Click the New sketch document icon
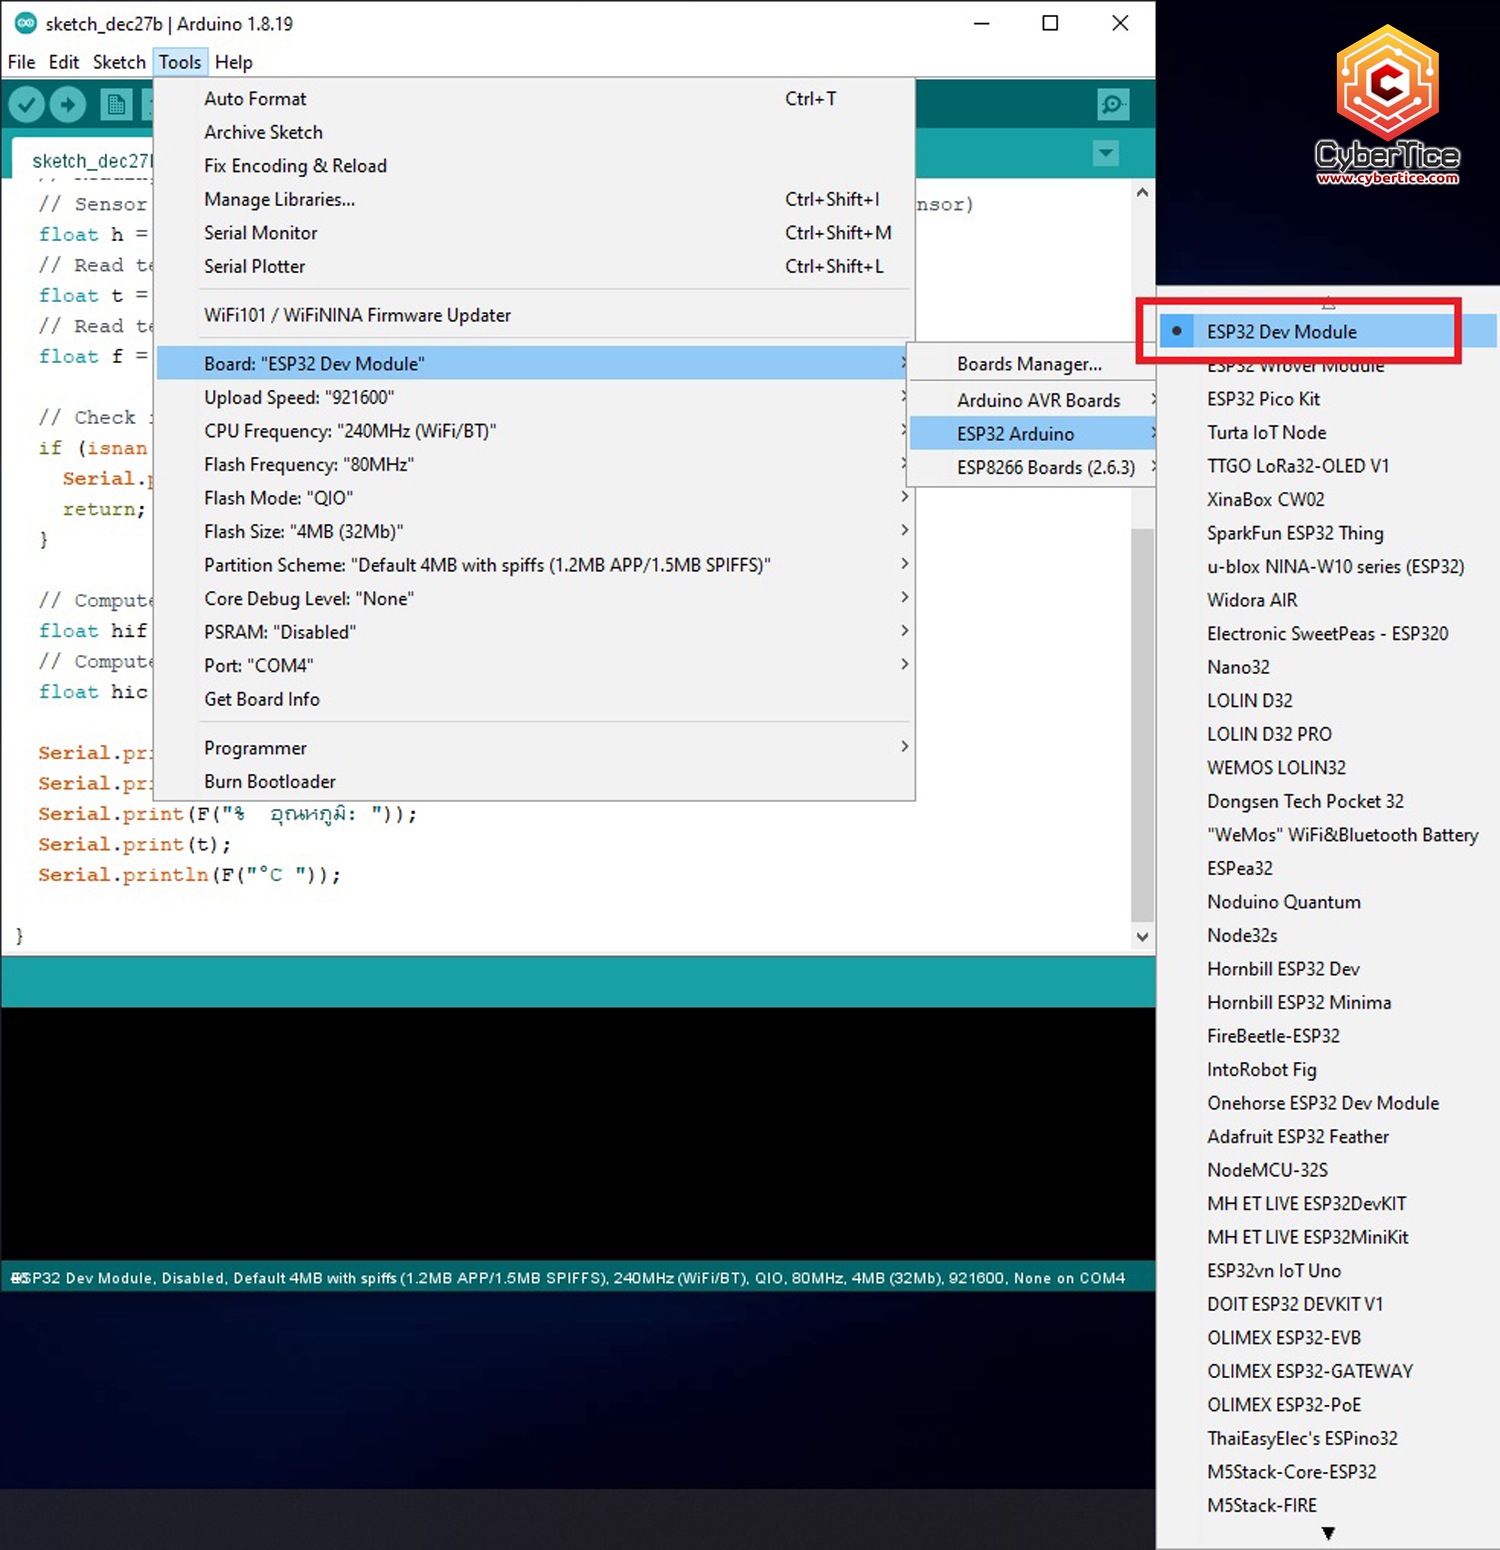This screenshot has height=1550, width=1500. coord(116,104)
